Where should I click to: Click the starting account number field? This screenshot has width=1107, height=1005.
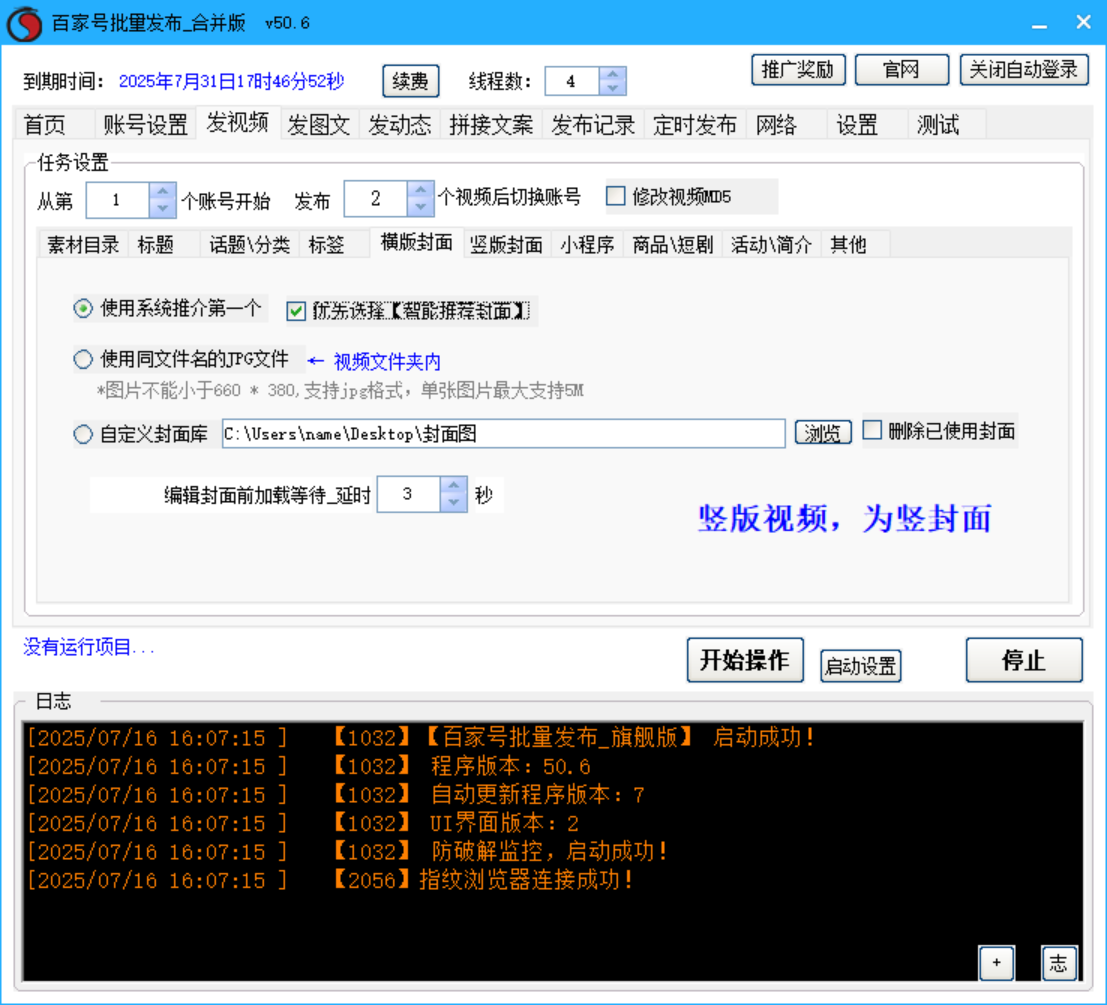pos(117,200)
